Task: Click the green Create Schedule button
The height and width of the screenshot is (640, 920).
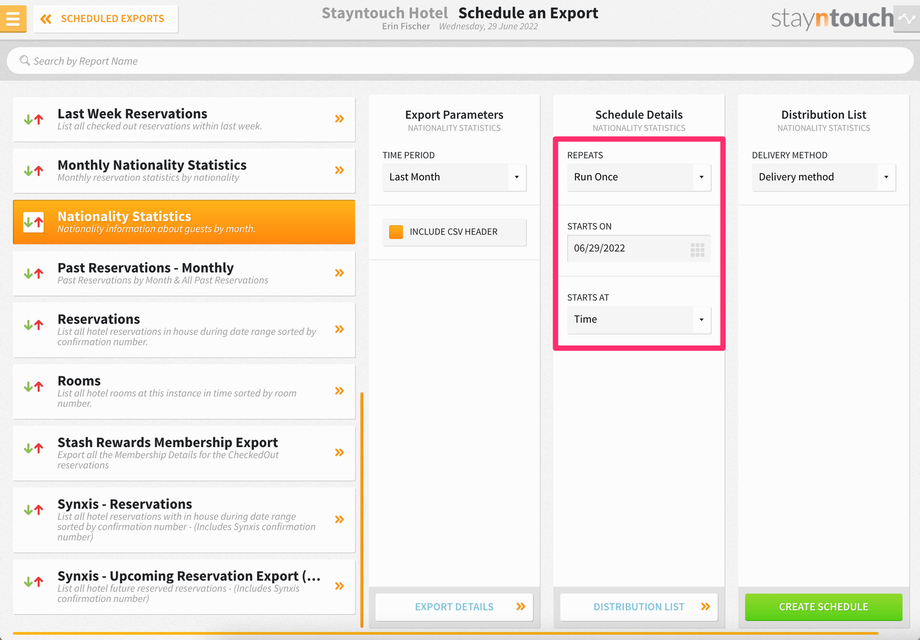Action: 824,607
